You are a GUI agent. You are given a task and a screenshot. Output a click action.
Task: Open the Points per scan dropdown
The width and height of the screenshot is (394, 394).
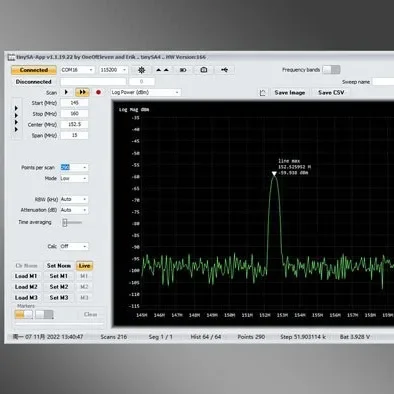pyautogui.click(x=74, y=167)
